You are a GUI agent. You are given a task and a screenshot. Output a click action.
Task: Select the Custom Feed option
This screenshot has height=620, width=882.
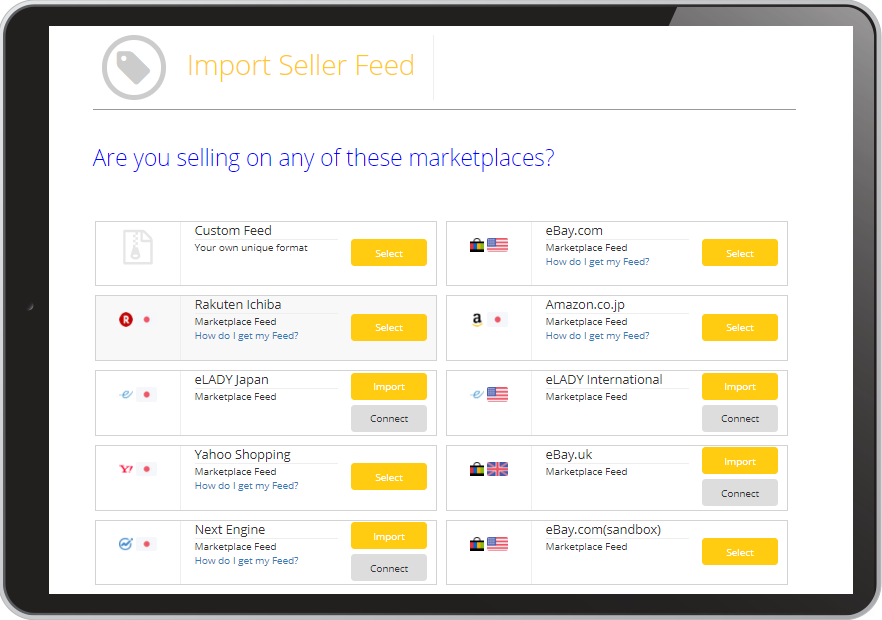pyautogui.click(x=389, y=253)
